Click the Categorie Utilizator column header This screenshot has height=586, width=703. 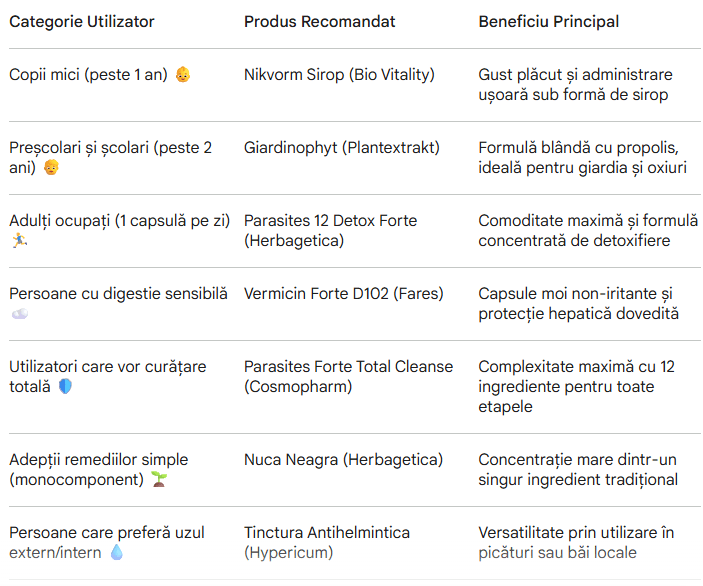coord(82,21)
